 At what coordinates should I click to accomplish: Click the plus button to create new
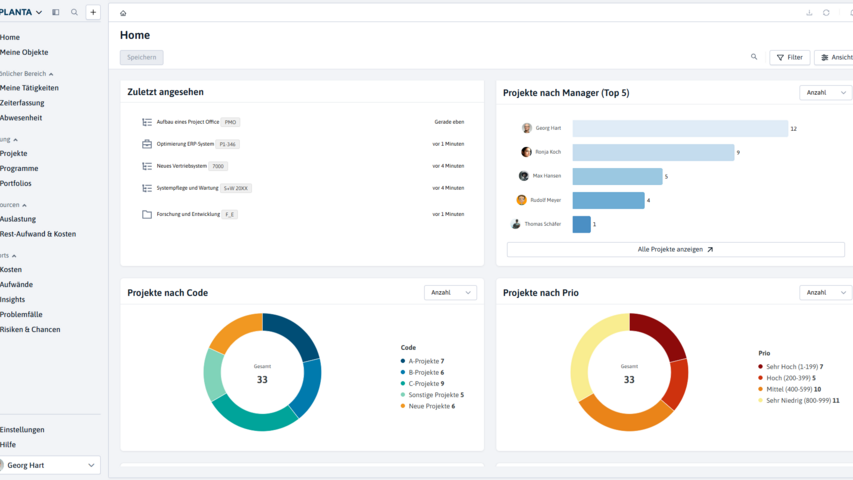(x=93, y=12)
